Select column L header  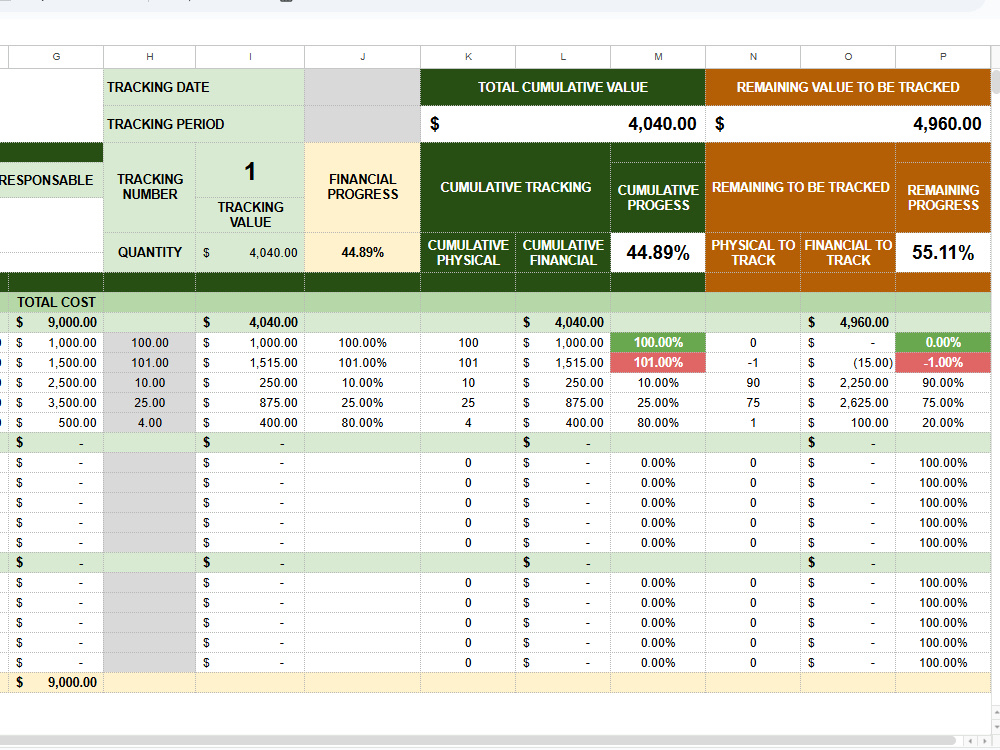tap(563, 57)
